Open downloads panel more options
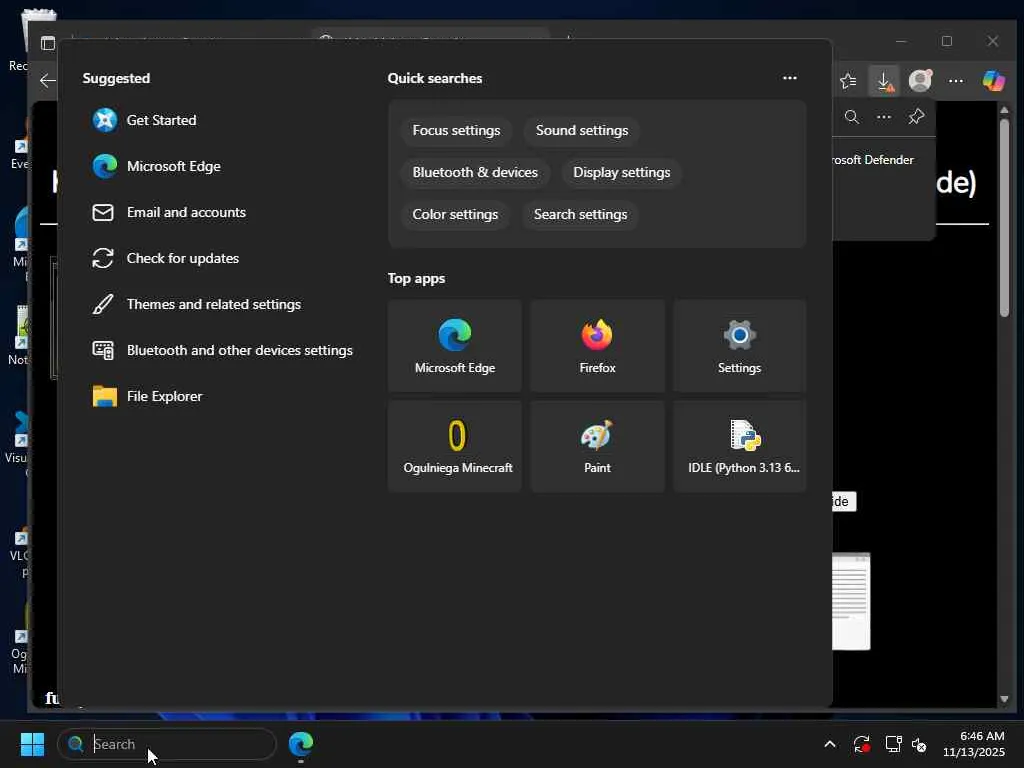Viewport: 1024px width, 768px height. 884,117
